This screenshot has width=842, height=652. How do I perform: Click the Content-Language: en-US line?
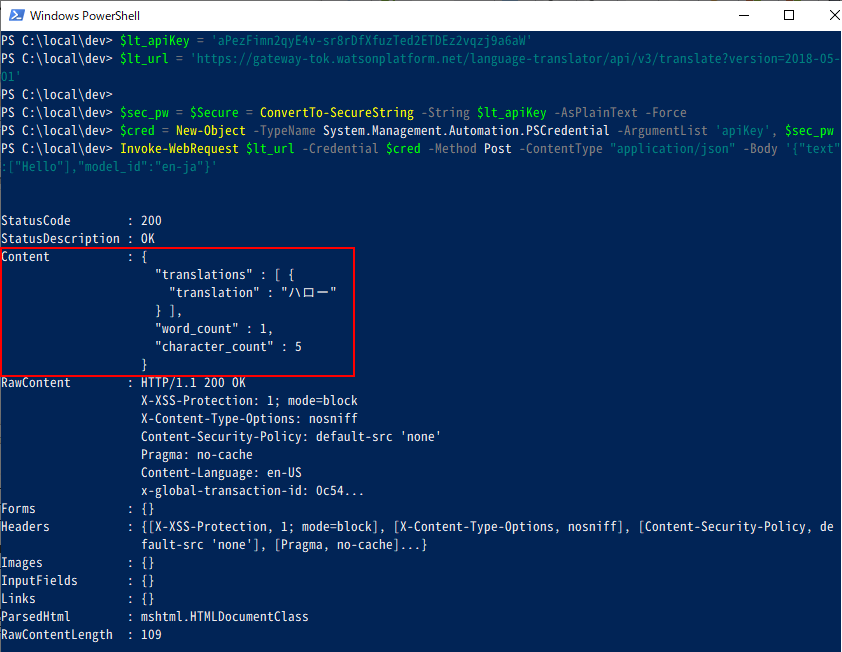[x=221, y=473]
